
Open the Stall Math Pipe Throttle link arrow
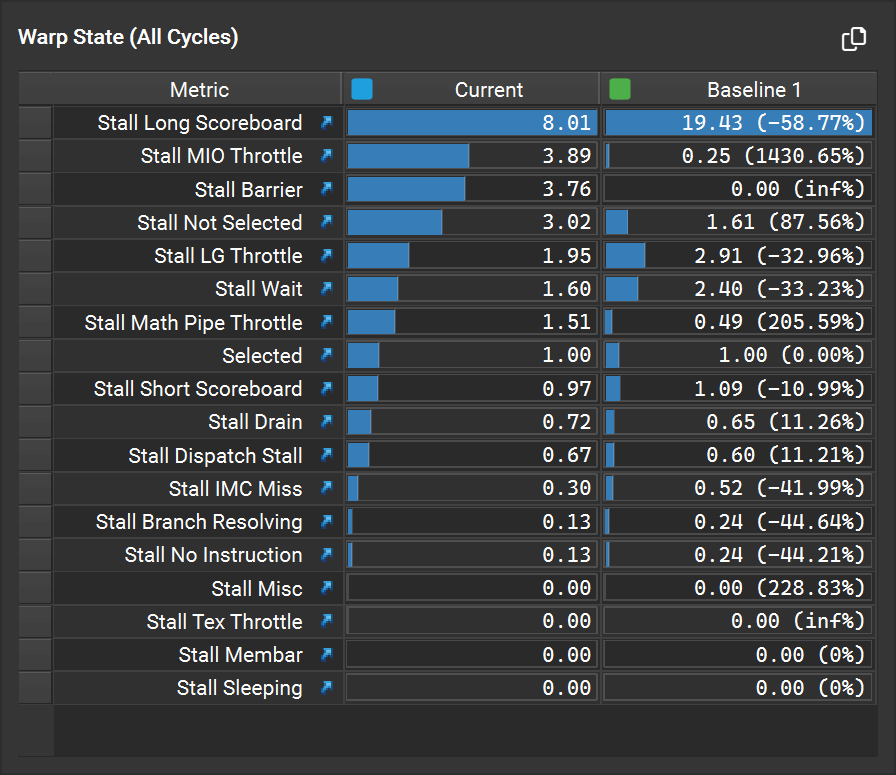tap(326, 322)
